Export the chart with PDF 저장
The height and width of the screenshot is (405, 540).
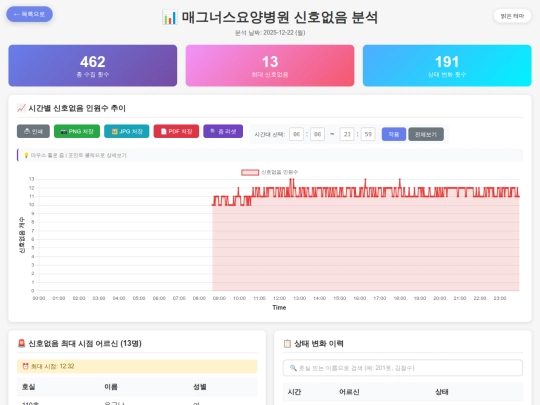point(176,131)
